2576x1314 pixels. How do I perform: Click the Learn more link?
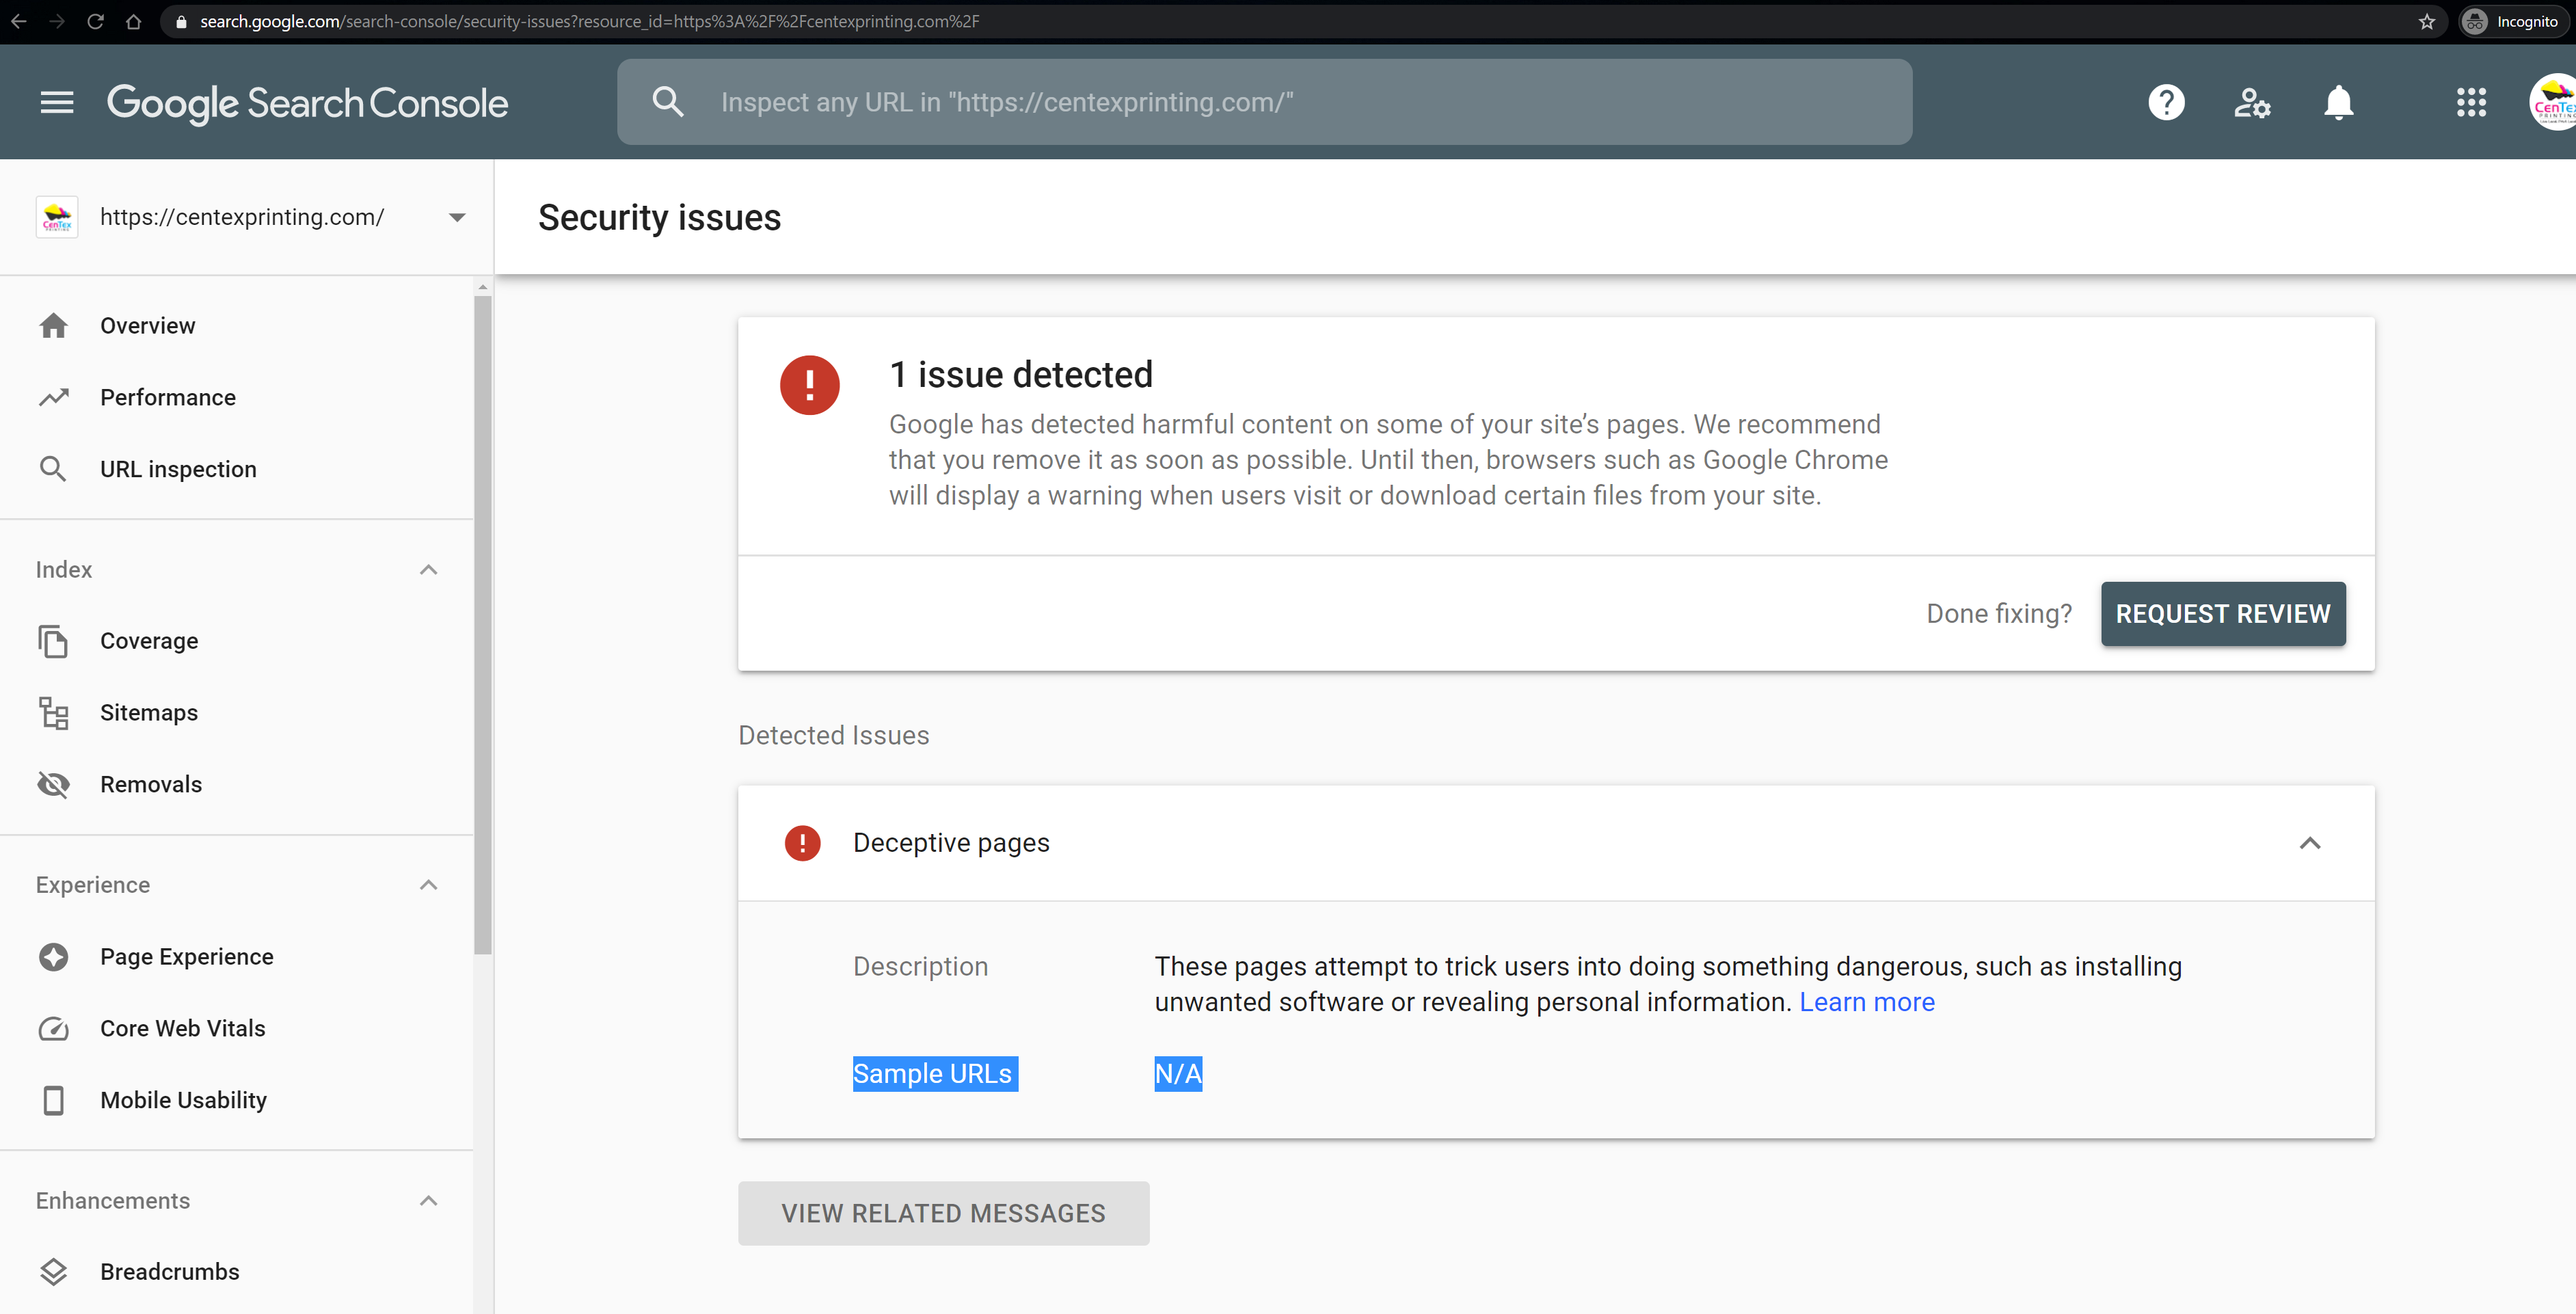coord(1867,1002)
